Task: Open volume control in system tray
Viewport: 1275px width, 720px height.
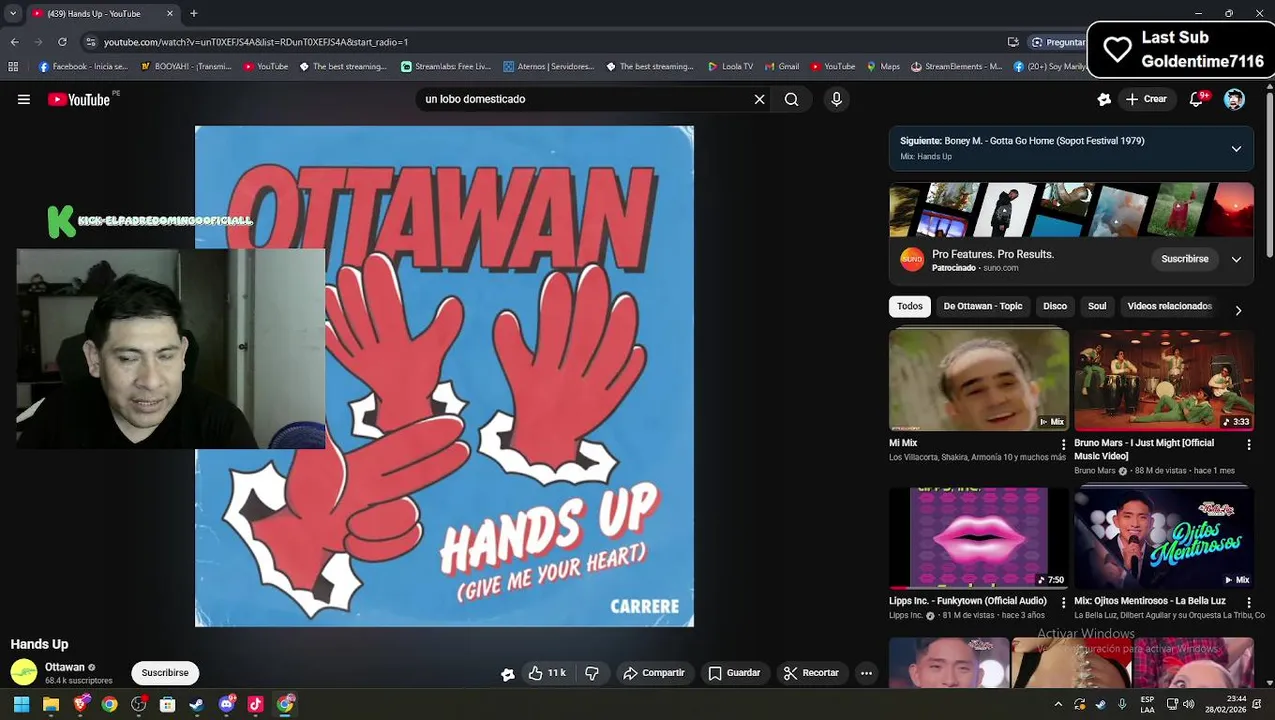Action: coord(1191,704)
